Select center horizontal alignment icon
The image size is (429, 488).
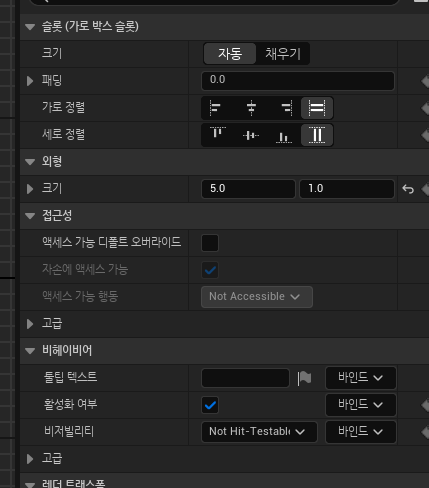(251, 108)
